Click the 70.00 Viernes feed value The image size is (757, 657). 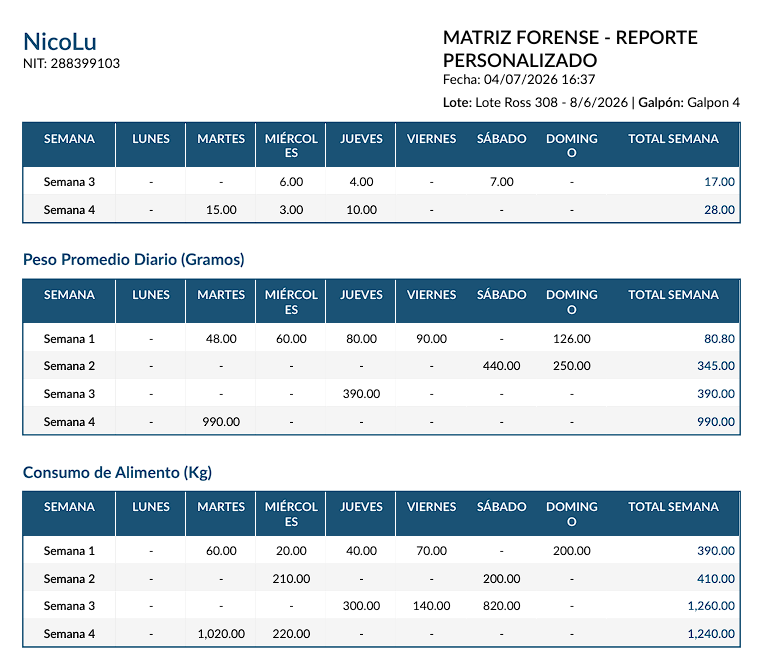432,551
